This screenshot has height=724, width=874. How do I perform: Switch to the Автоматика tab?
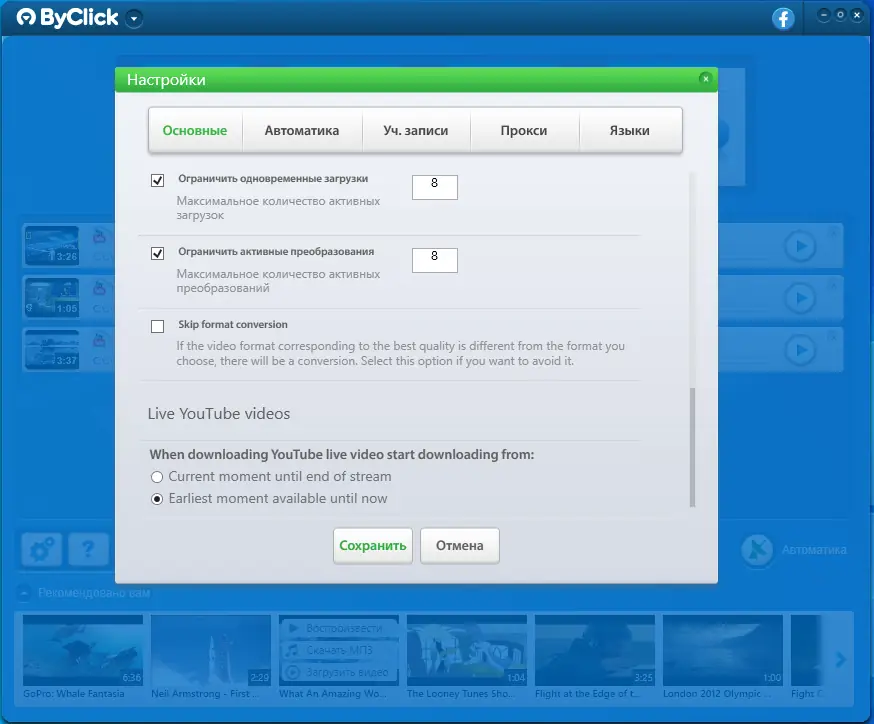pyautogui.click(x=302, y=130)
